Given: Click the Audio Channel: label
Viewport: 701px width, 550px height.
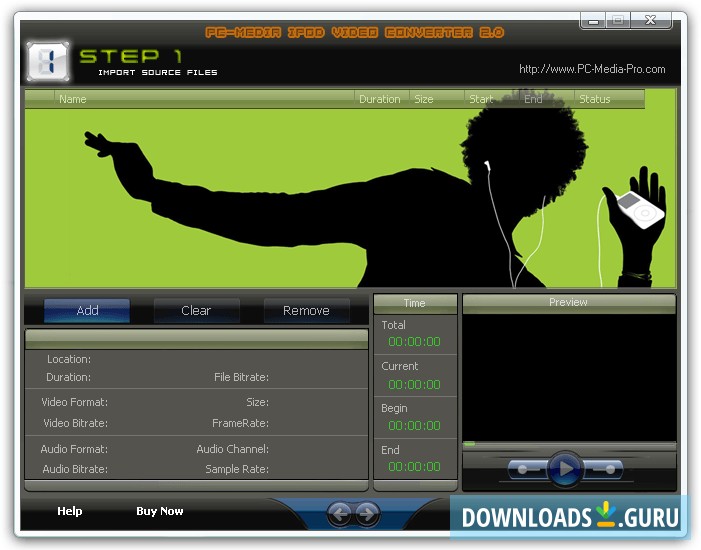Looking at the screenshot, I should coord(232,449).
